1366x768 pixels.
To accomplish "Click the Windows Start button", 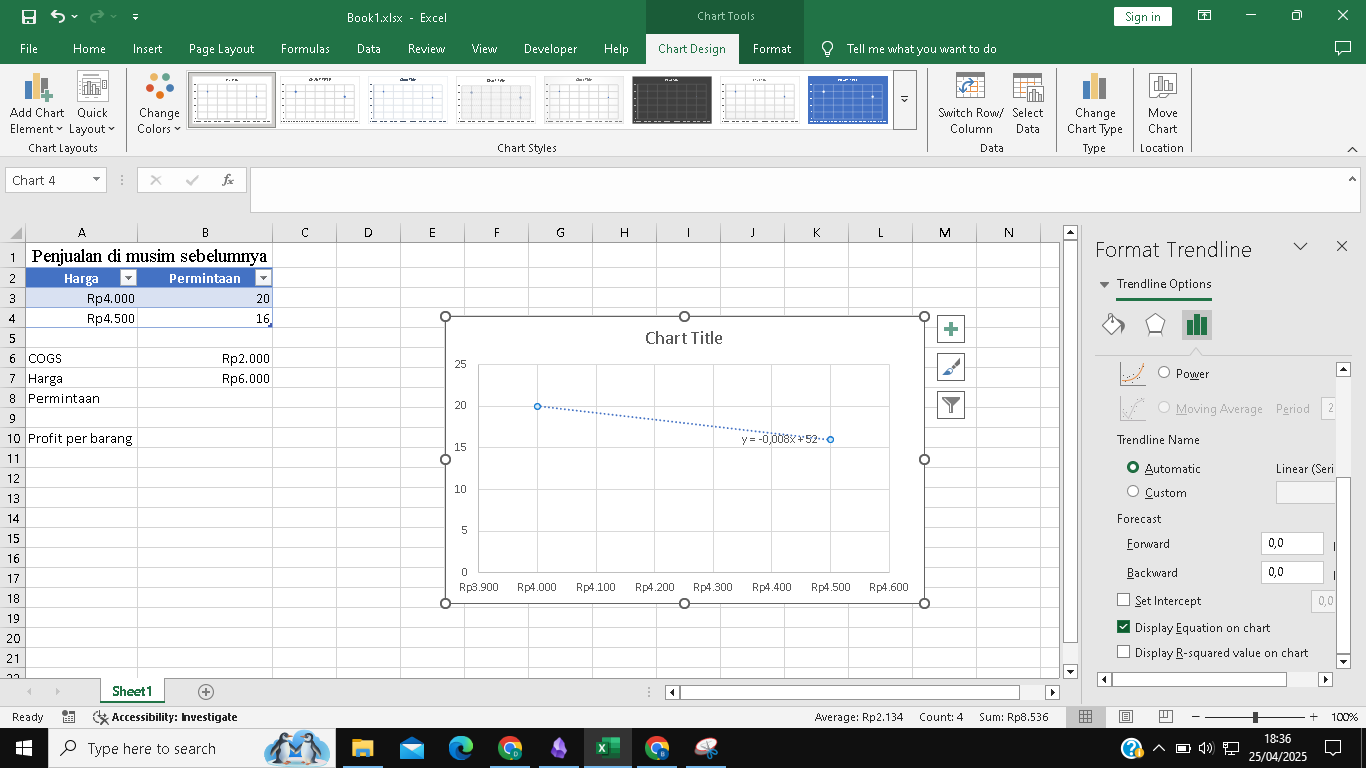I will [x=23, y=748].
